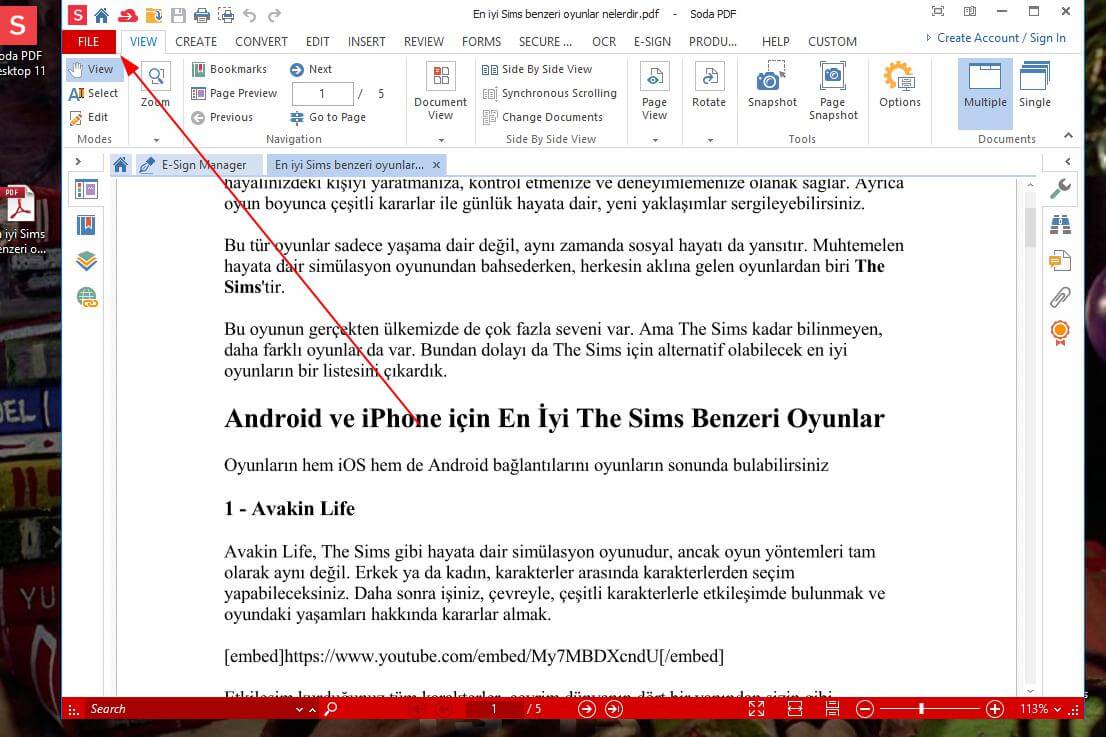Switch to Edit mode
This screenshot has width=1106, height=737.
coord(89,117)
